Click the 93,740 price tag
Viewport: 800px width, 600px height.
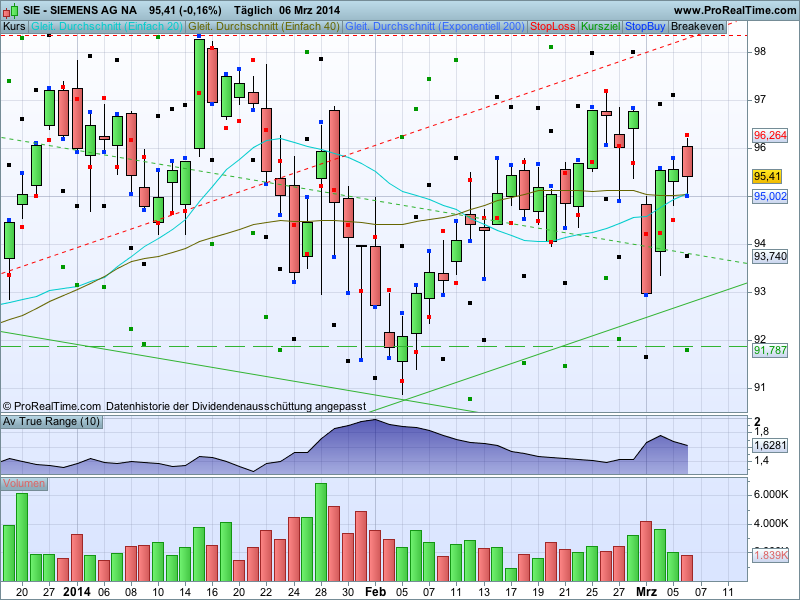coord(770,257)
